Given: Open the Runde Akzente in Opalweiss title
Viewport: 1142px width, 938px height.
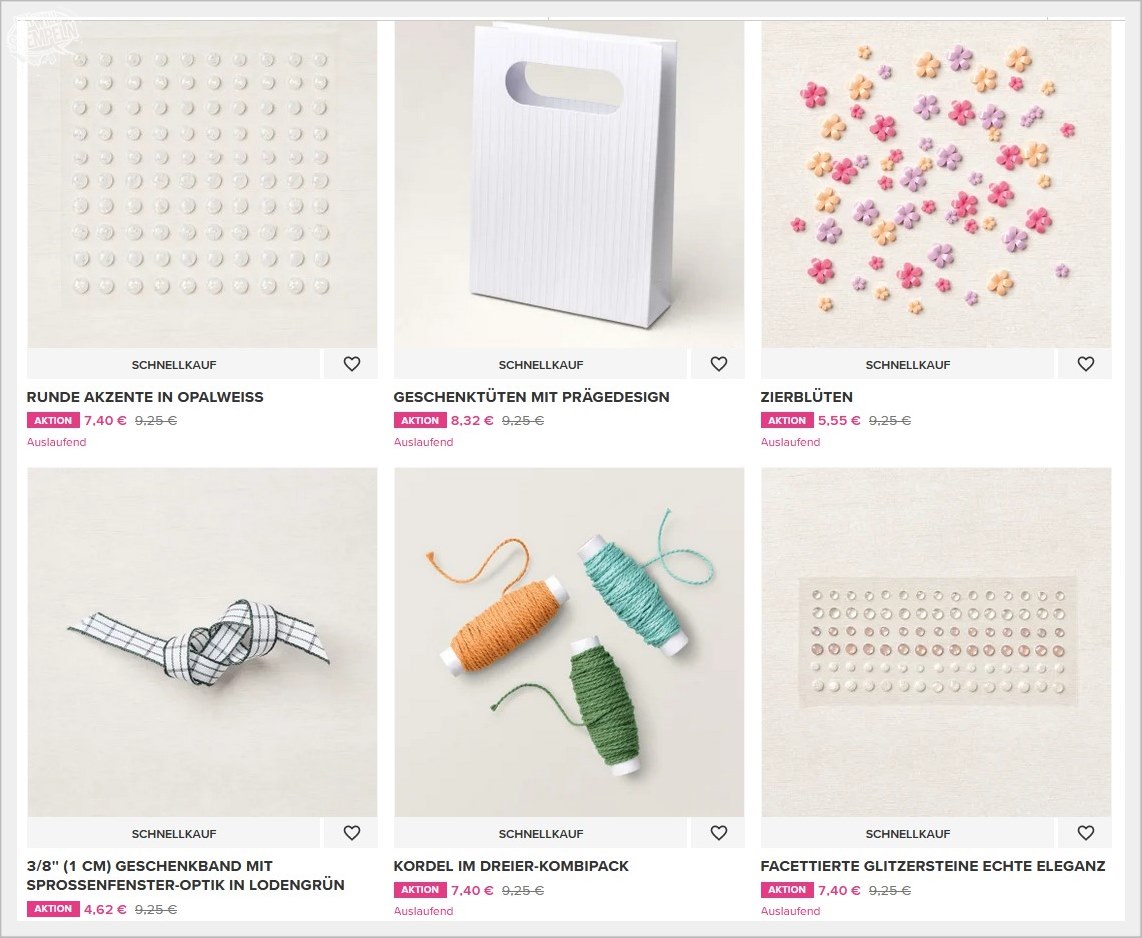Looking at the screenshot, I should [145, 398].
